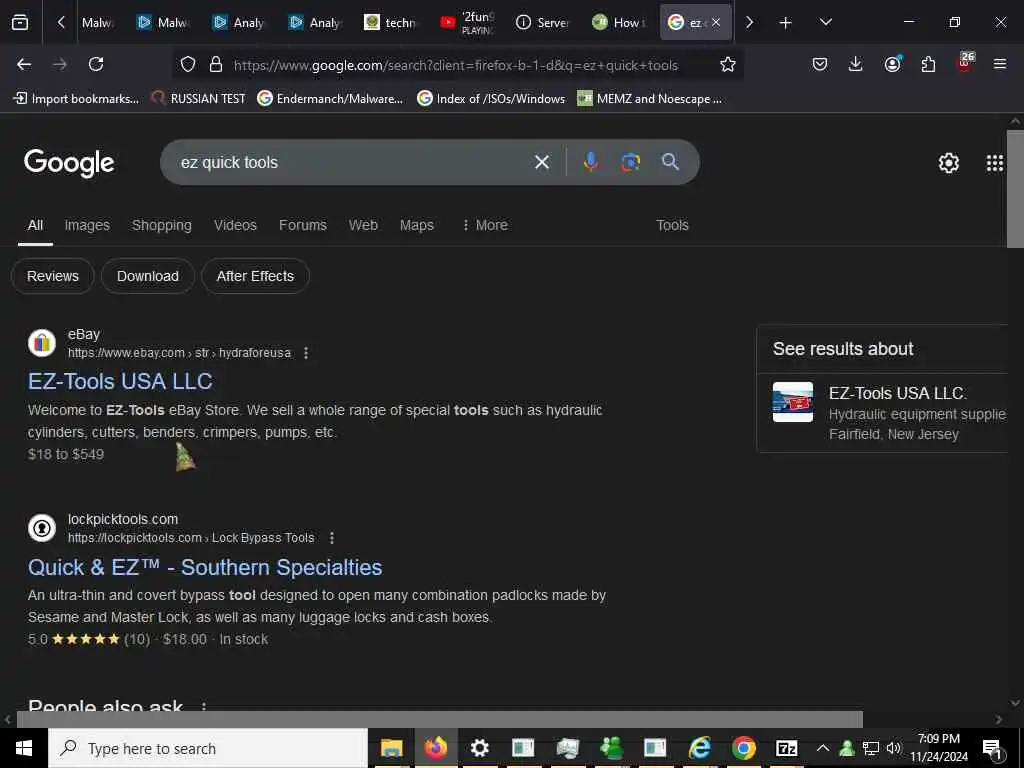
Task: Close the active ez quick tools tab
Action: tap(716, 22)
